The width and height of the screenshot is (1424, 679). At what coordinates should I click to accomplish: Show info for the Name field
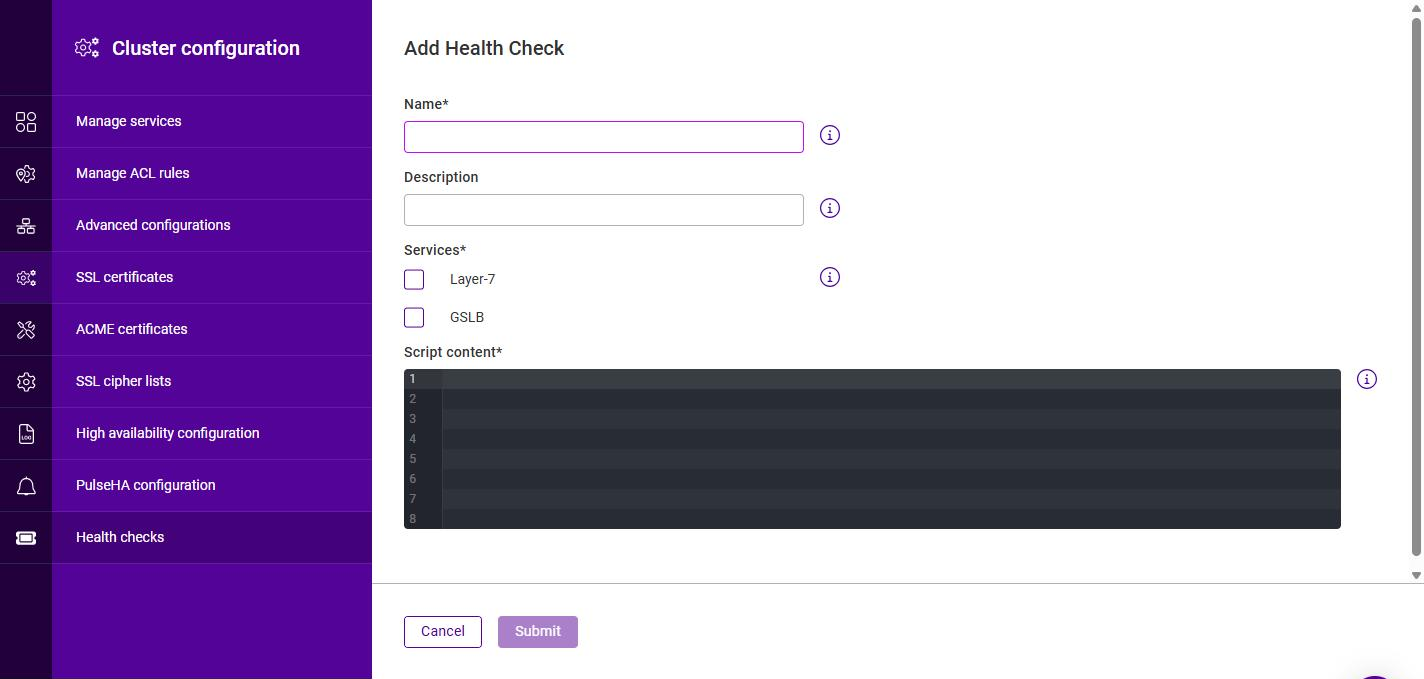tap(829, 135)
